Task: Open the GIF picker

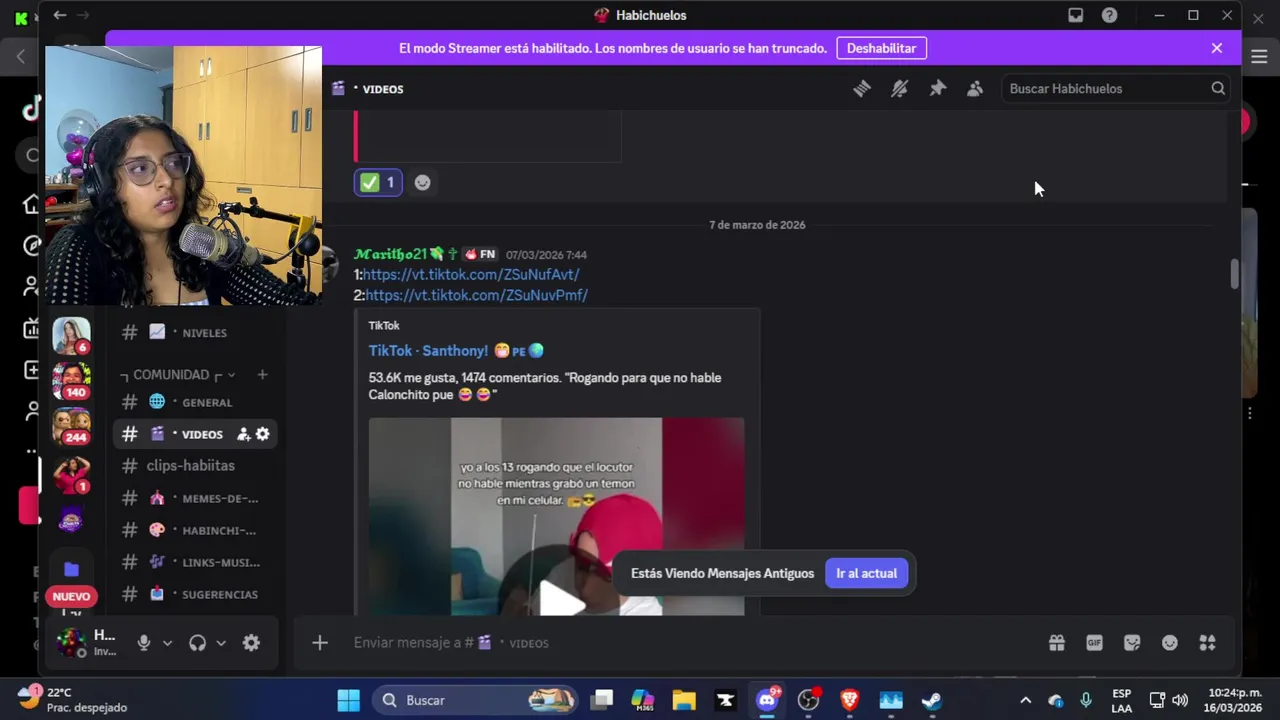Action: click(x=1094, y=643)
